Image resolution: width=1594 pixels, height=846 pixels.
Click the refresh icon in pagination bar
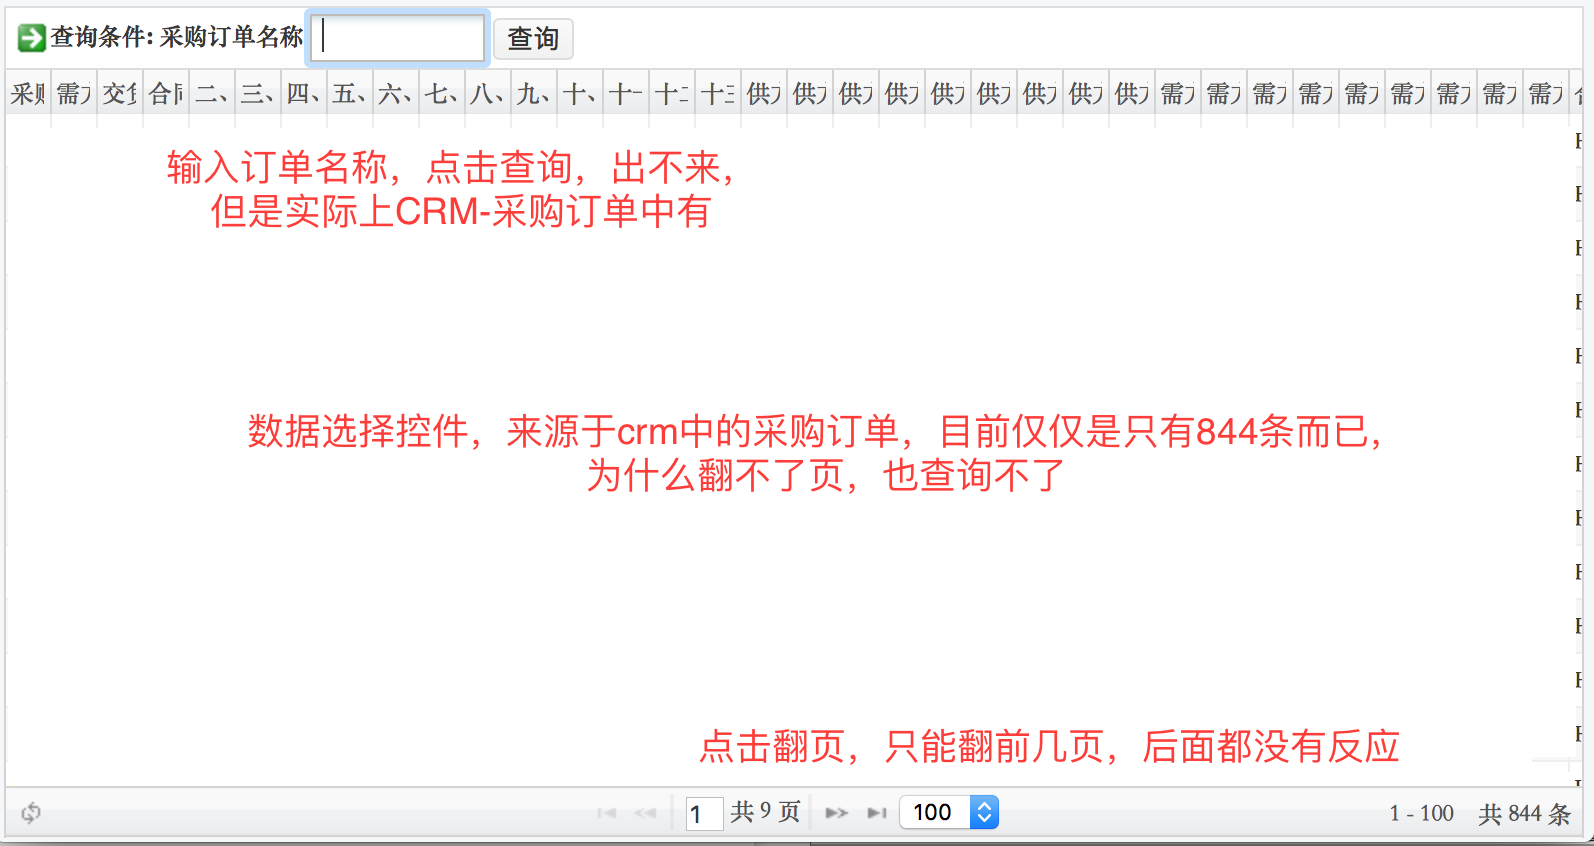coord(31,813)
